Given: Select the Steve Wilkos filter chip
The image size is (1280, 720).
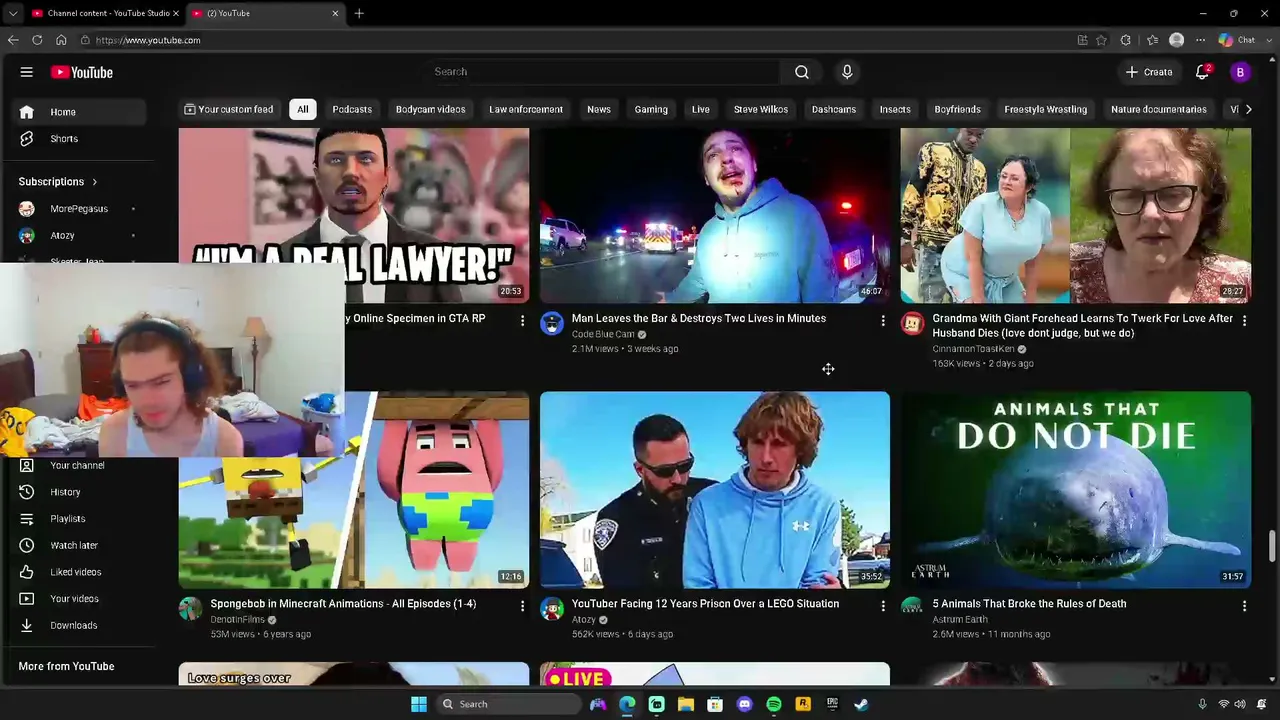Looking at the screenshot, I should (761, 109).
